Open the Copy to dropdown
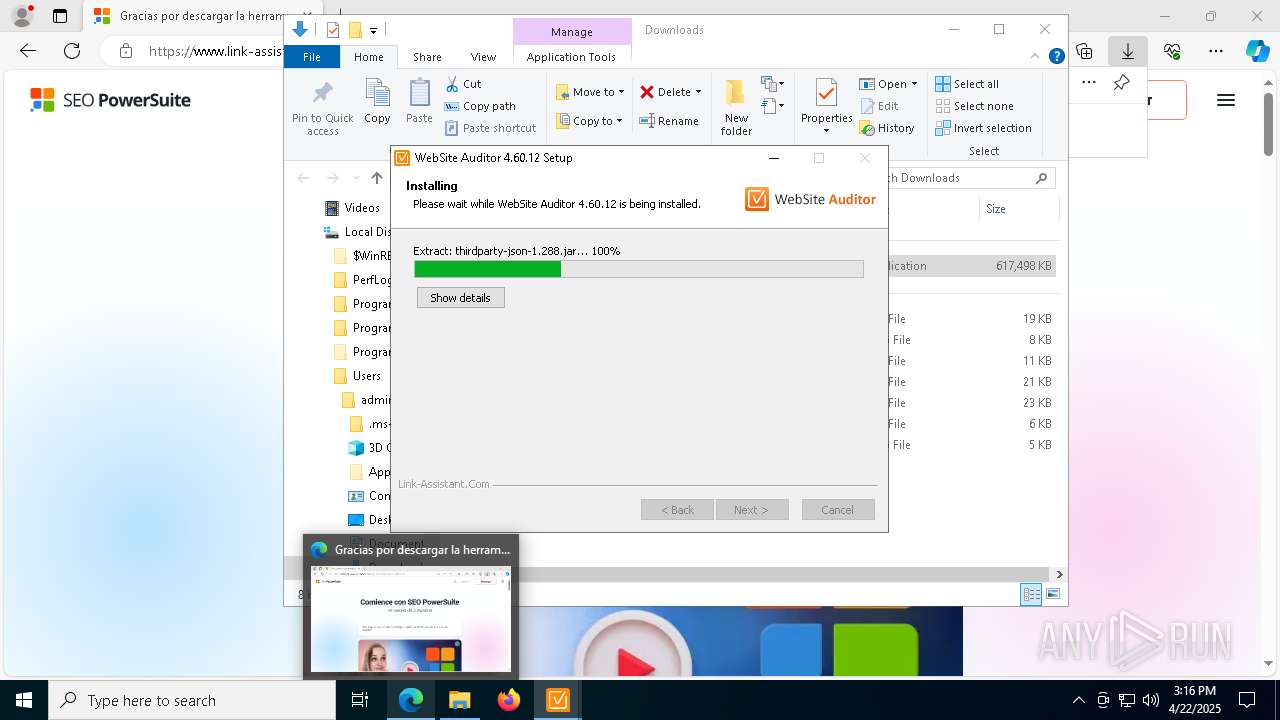1280x720 pixels. tap(589, 121)
